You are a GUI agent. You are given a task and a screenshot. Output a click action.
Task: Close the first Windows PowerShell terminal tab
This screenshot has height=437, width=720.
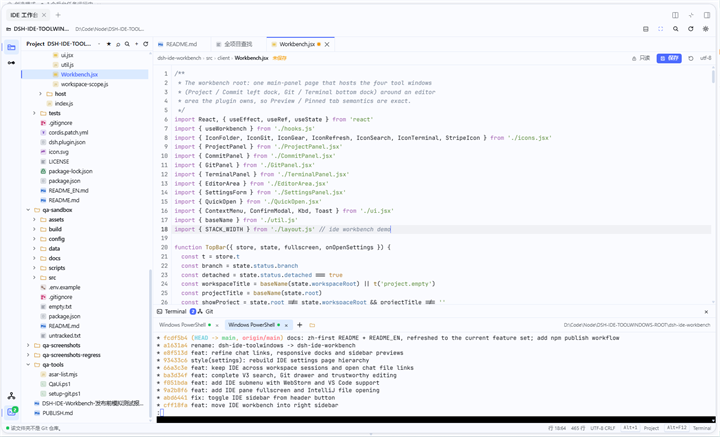coord(217,325)
